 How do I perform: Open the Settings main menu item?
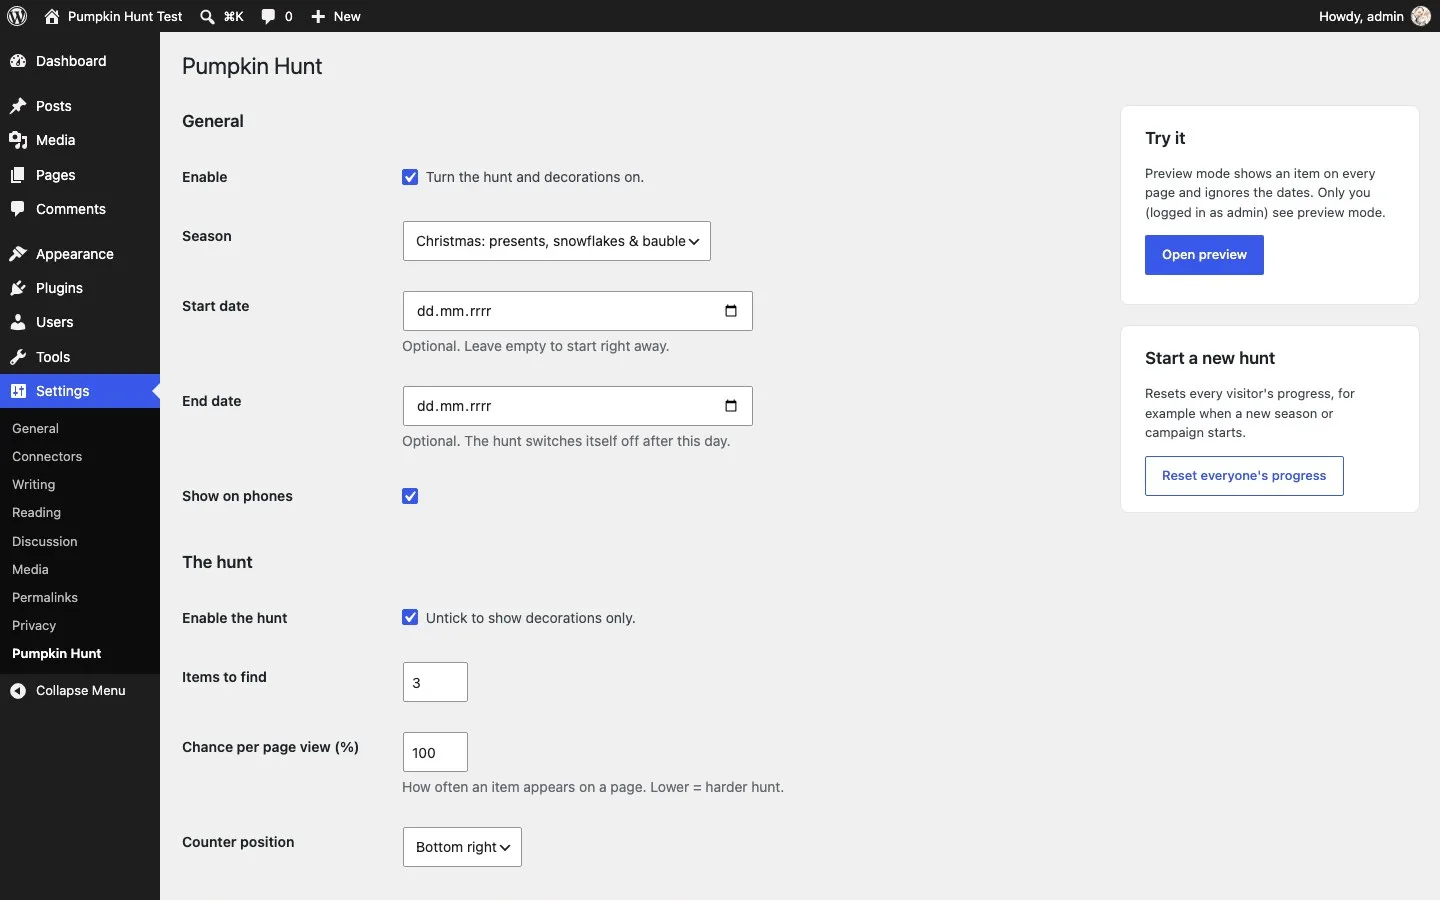[80, 391]
